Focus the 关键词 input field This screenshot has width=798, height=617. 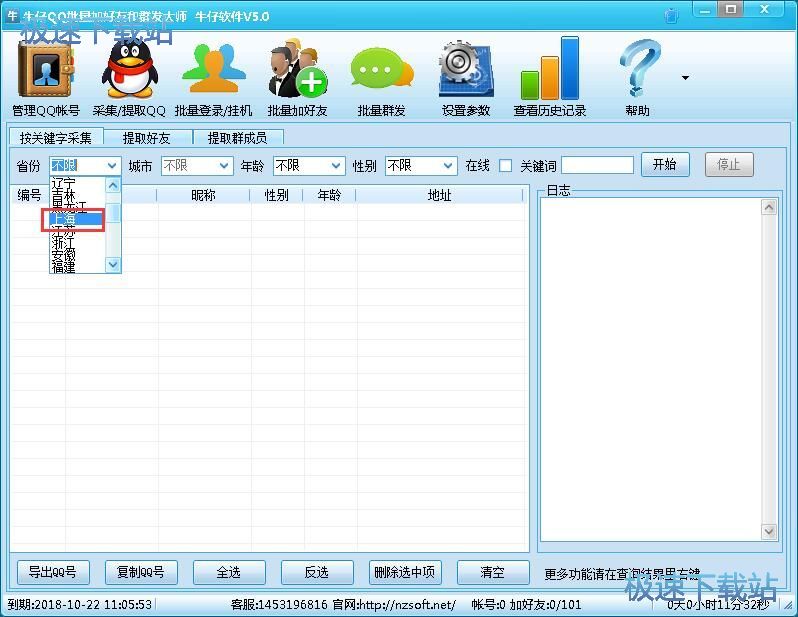(597, 165)
